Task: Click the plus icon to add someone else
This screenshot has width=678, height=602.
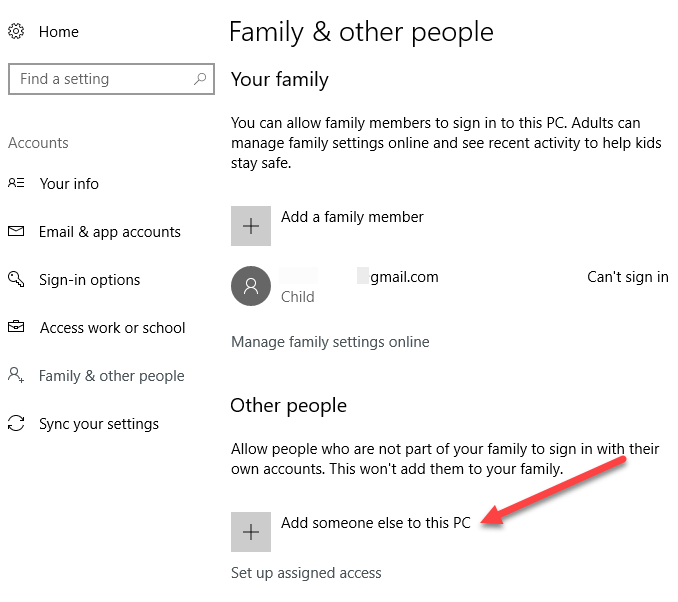Action: (250, 532)
